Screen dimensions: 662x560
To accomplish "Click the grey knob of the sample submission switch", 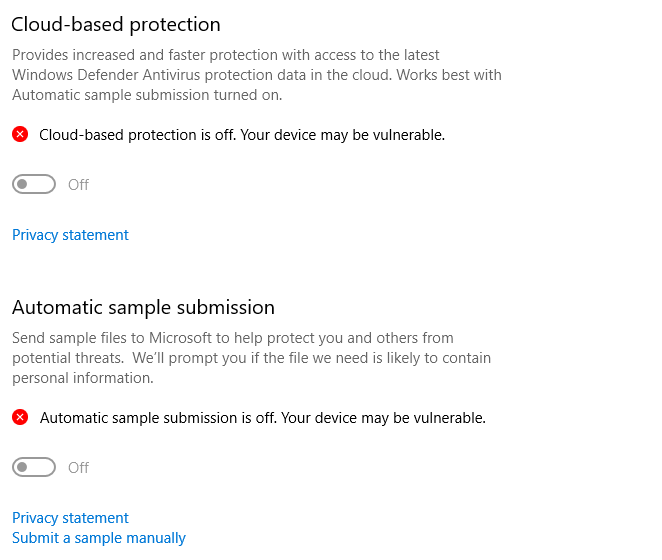I will (23, 468).
